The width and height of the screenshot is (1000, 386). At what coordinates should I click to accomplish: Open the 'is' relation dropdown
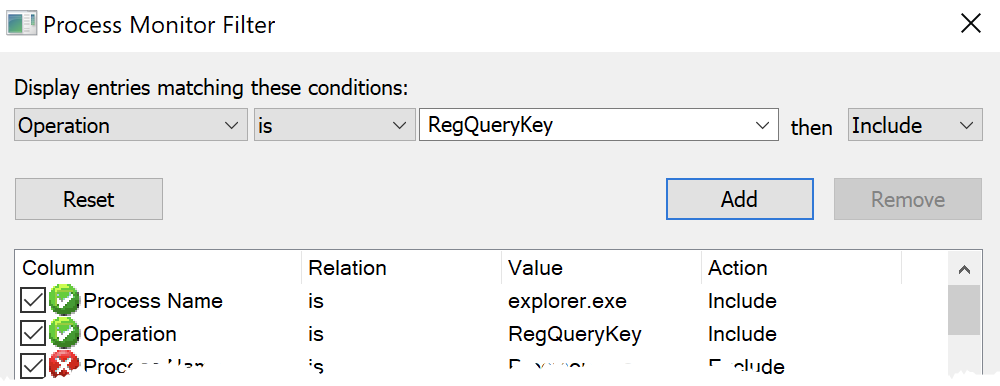point(331,125)
